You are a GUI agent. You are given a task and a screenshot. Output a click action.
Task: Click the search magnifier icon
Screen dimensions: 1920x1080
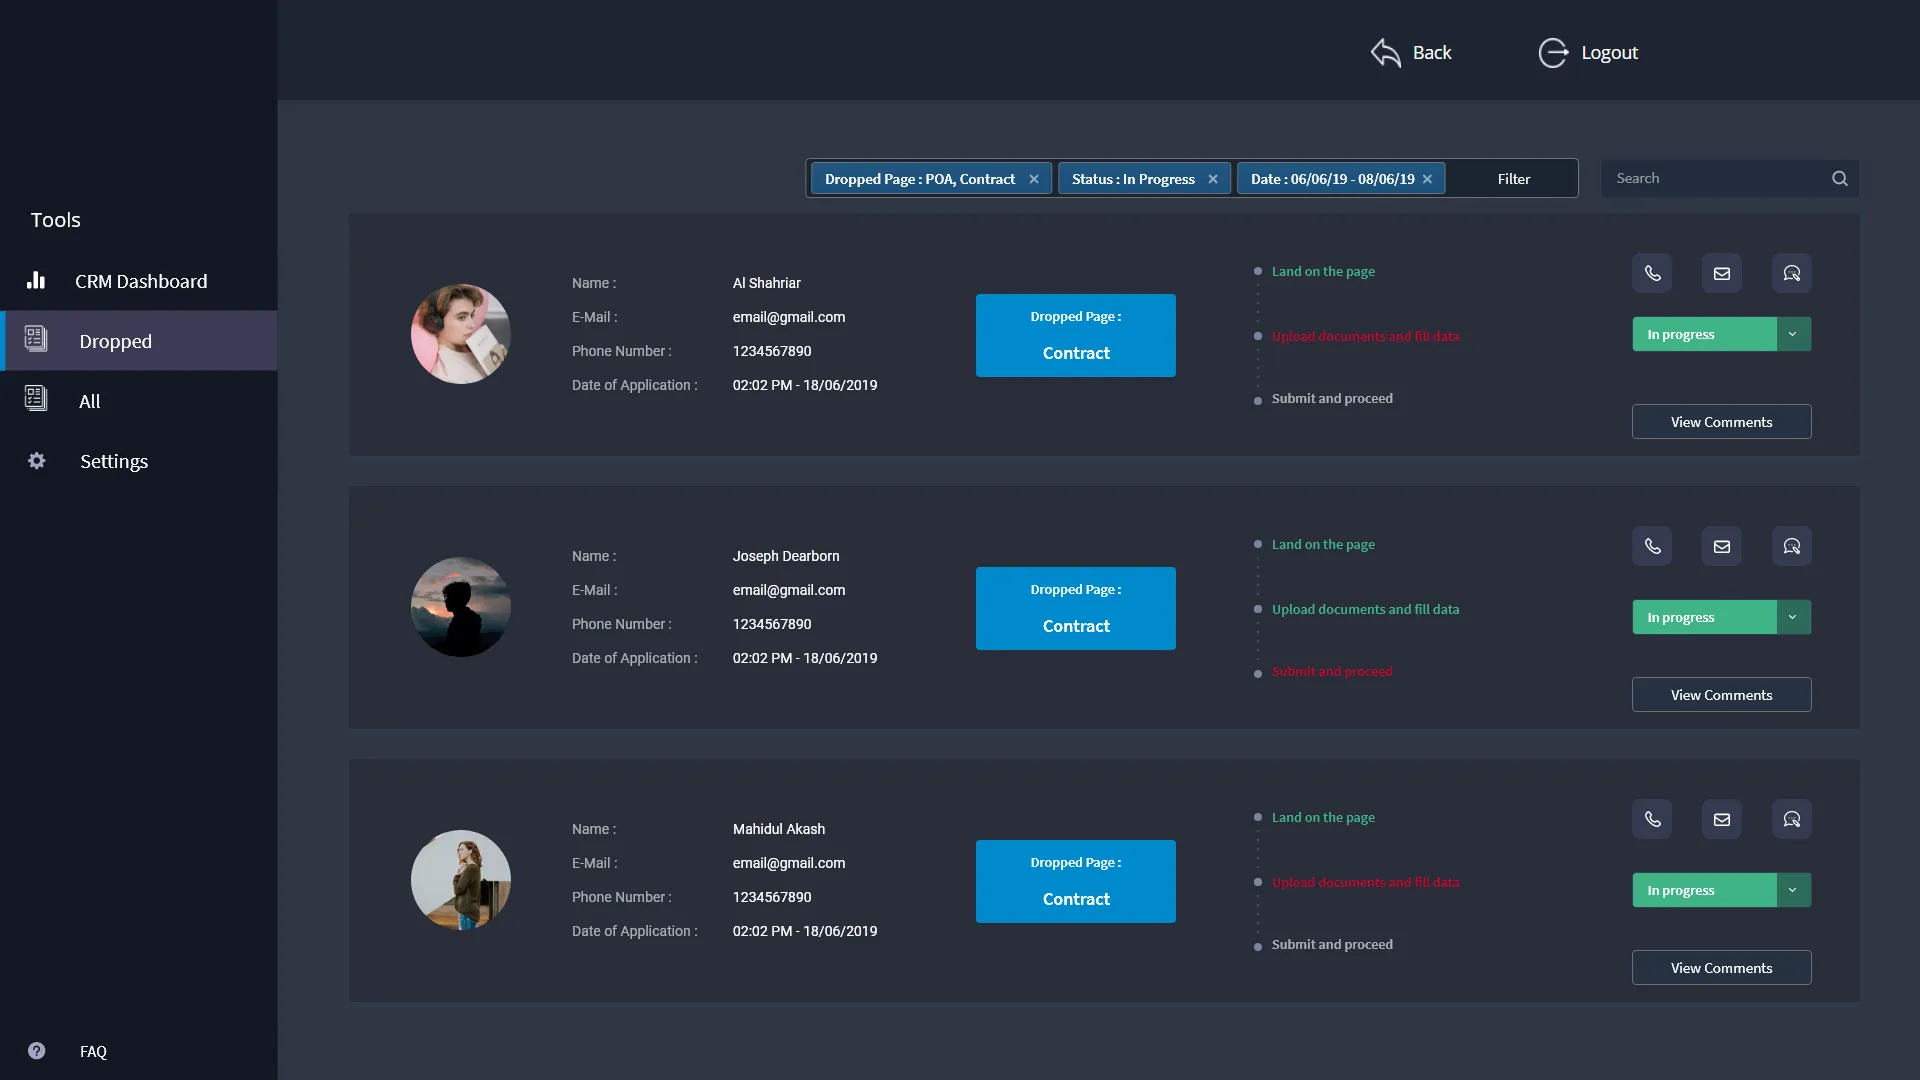click(x=1839, y=179)
